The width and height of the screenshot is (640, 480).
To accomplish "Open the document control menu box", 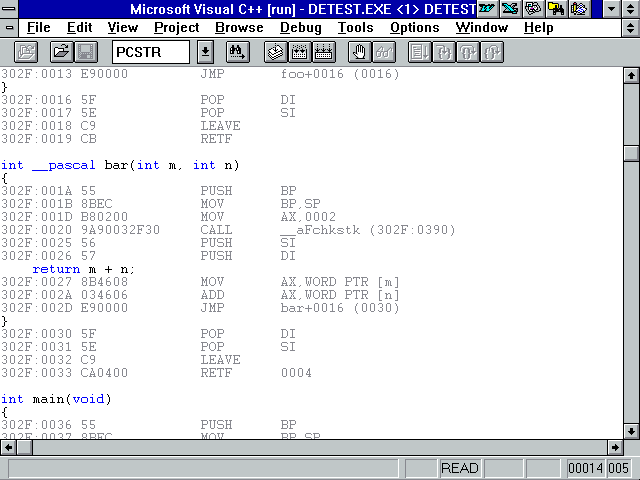I will point(9,28).
